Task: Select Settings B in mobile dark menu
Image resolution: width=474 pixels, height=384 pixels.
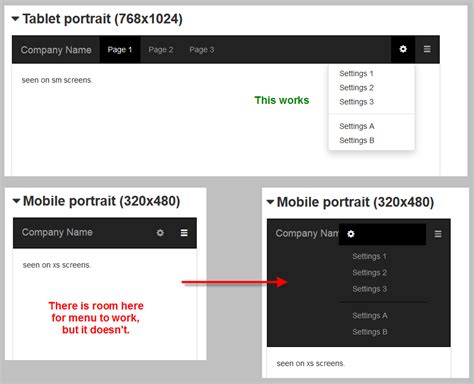Action: pyautogui.click(x=370, y=332)
